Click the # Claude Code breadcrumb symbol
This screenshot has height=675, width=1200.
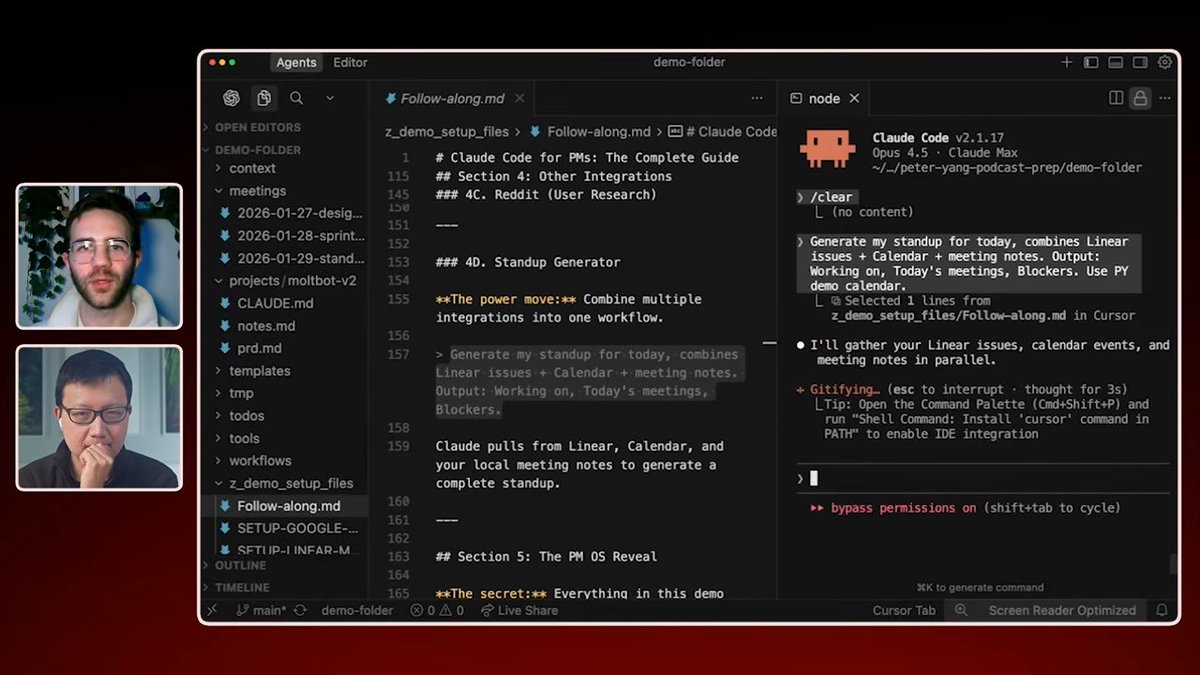(723, 132)
